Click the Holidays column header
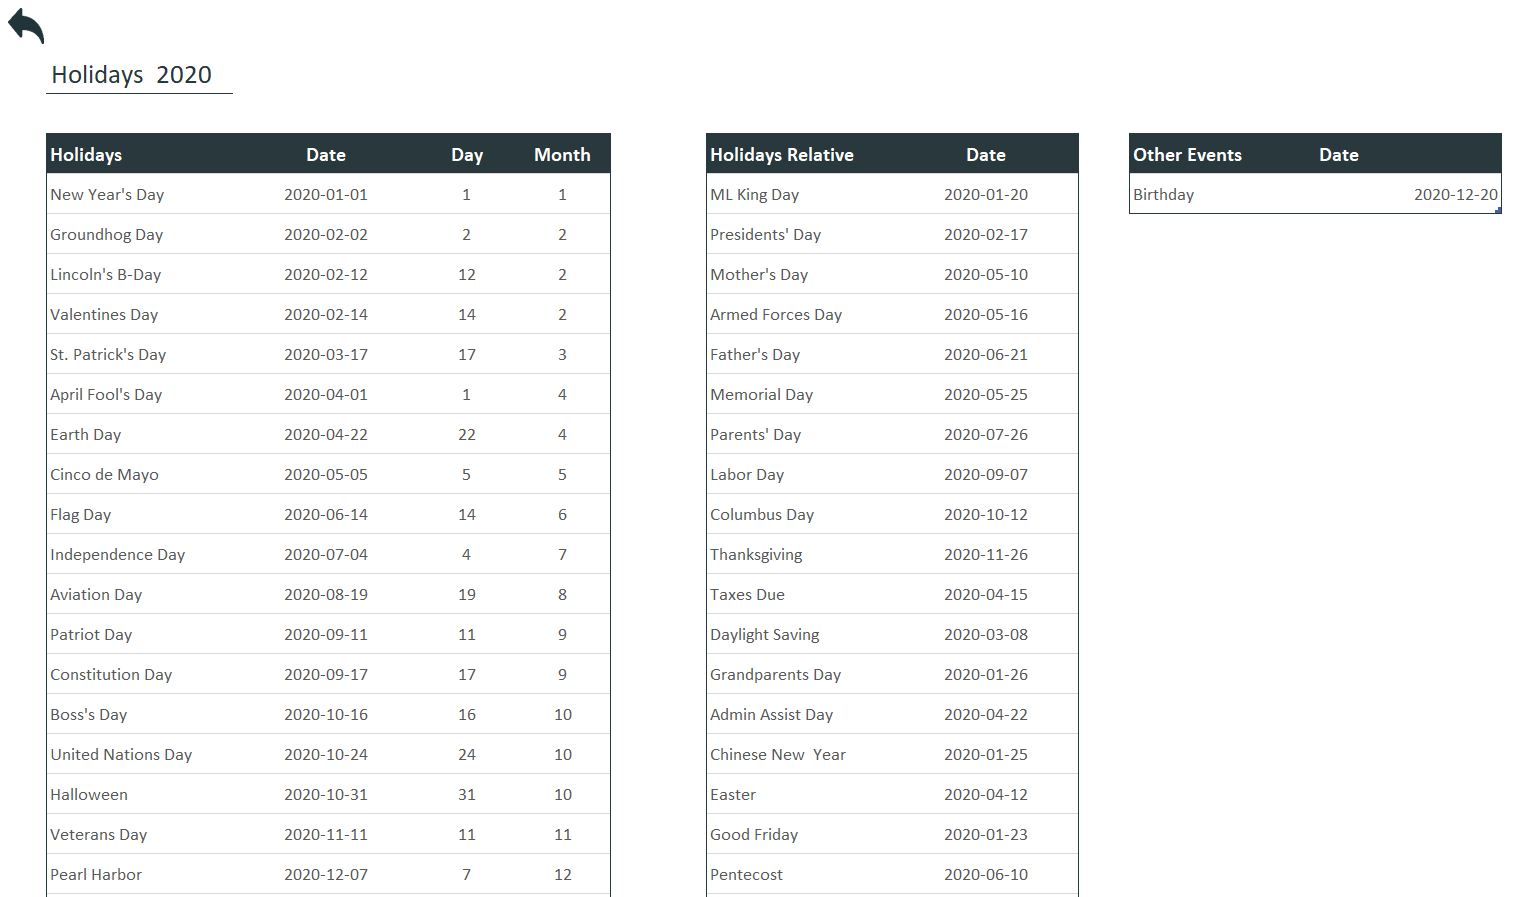Viewport: 1532px width, 897px height. click(86, 155)
